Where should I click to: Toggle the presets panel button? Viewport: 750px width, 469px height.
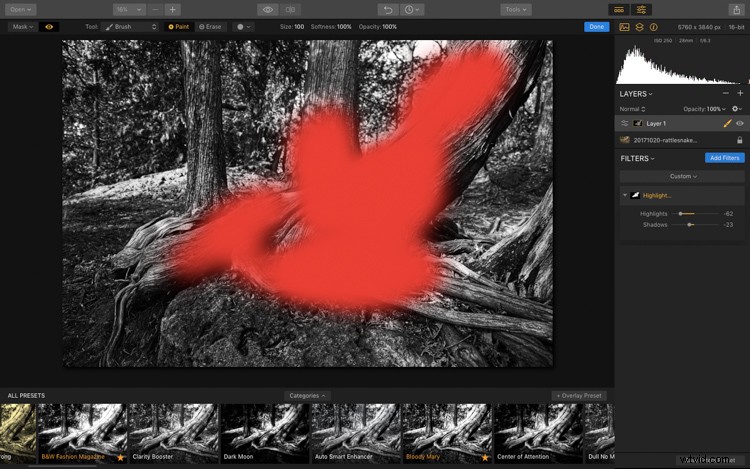pos(619,10)
